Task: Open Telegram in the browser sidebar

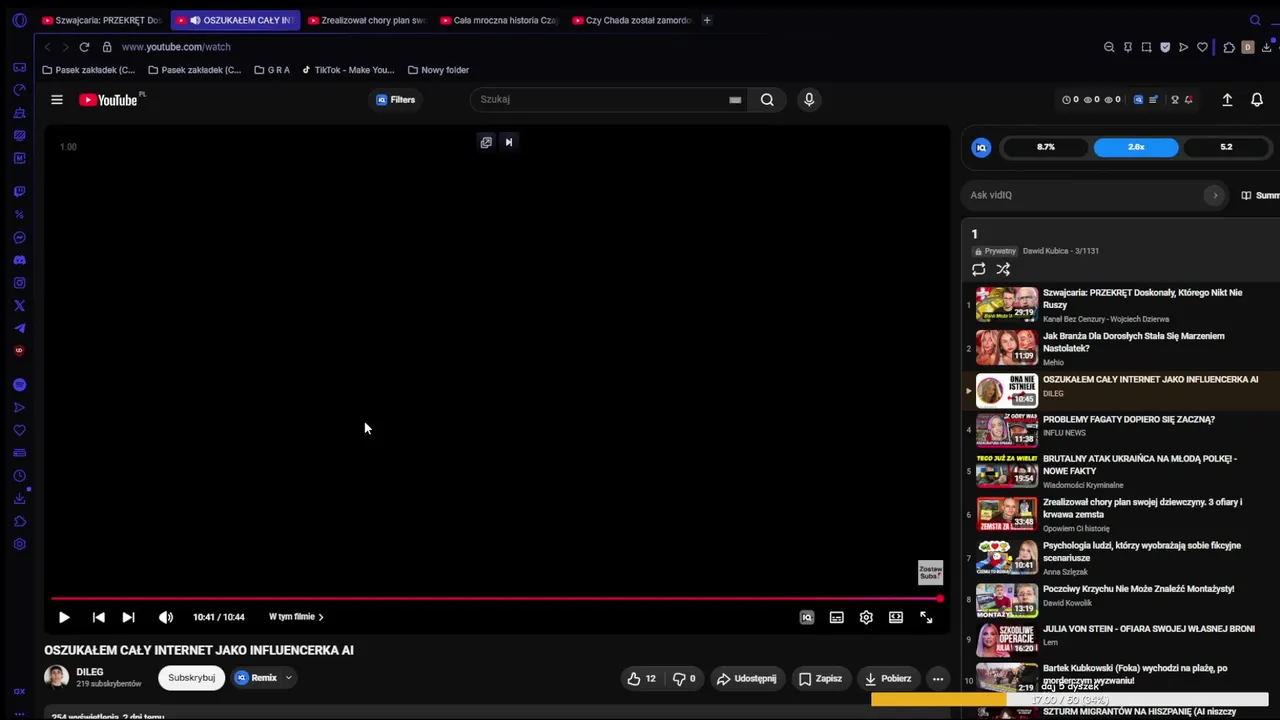Action: pyautogui.click(x=19, y=329)
